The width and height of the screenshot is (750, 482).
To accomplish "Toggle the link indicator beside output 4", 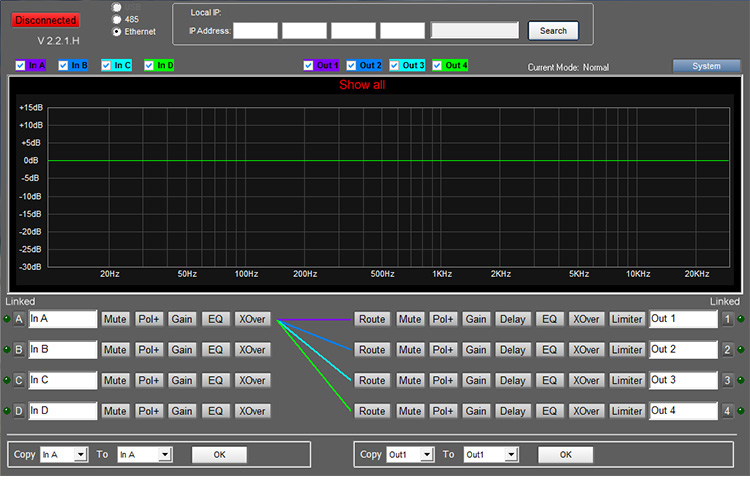I will coord(741,411).
